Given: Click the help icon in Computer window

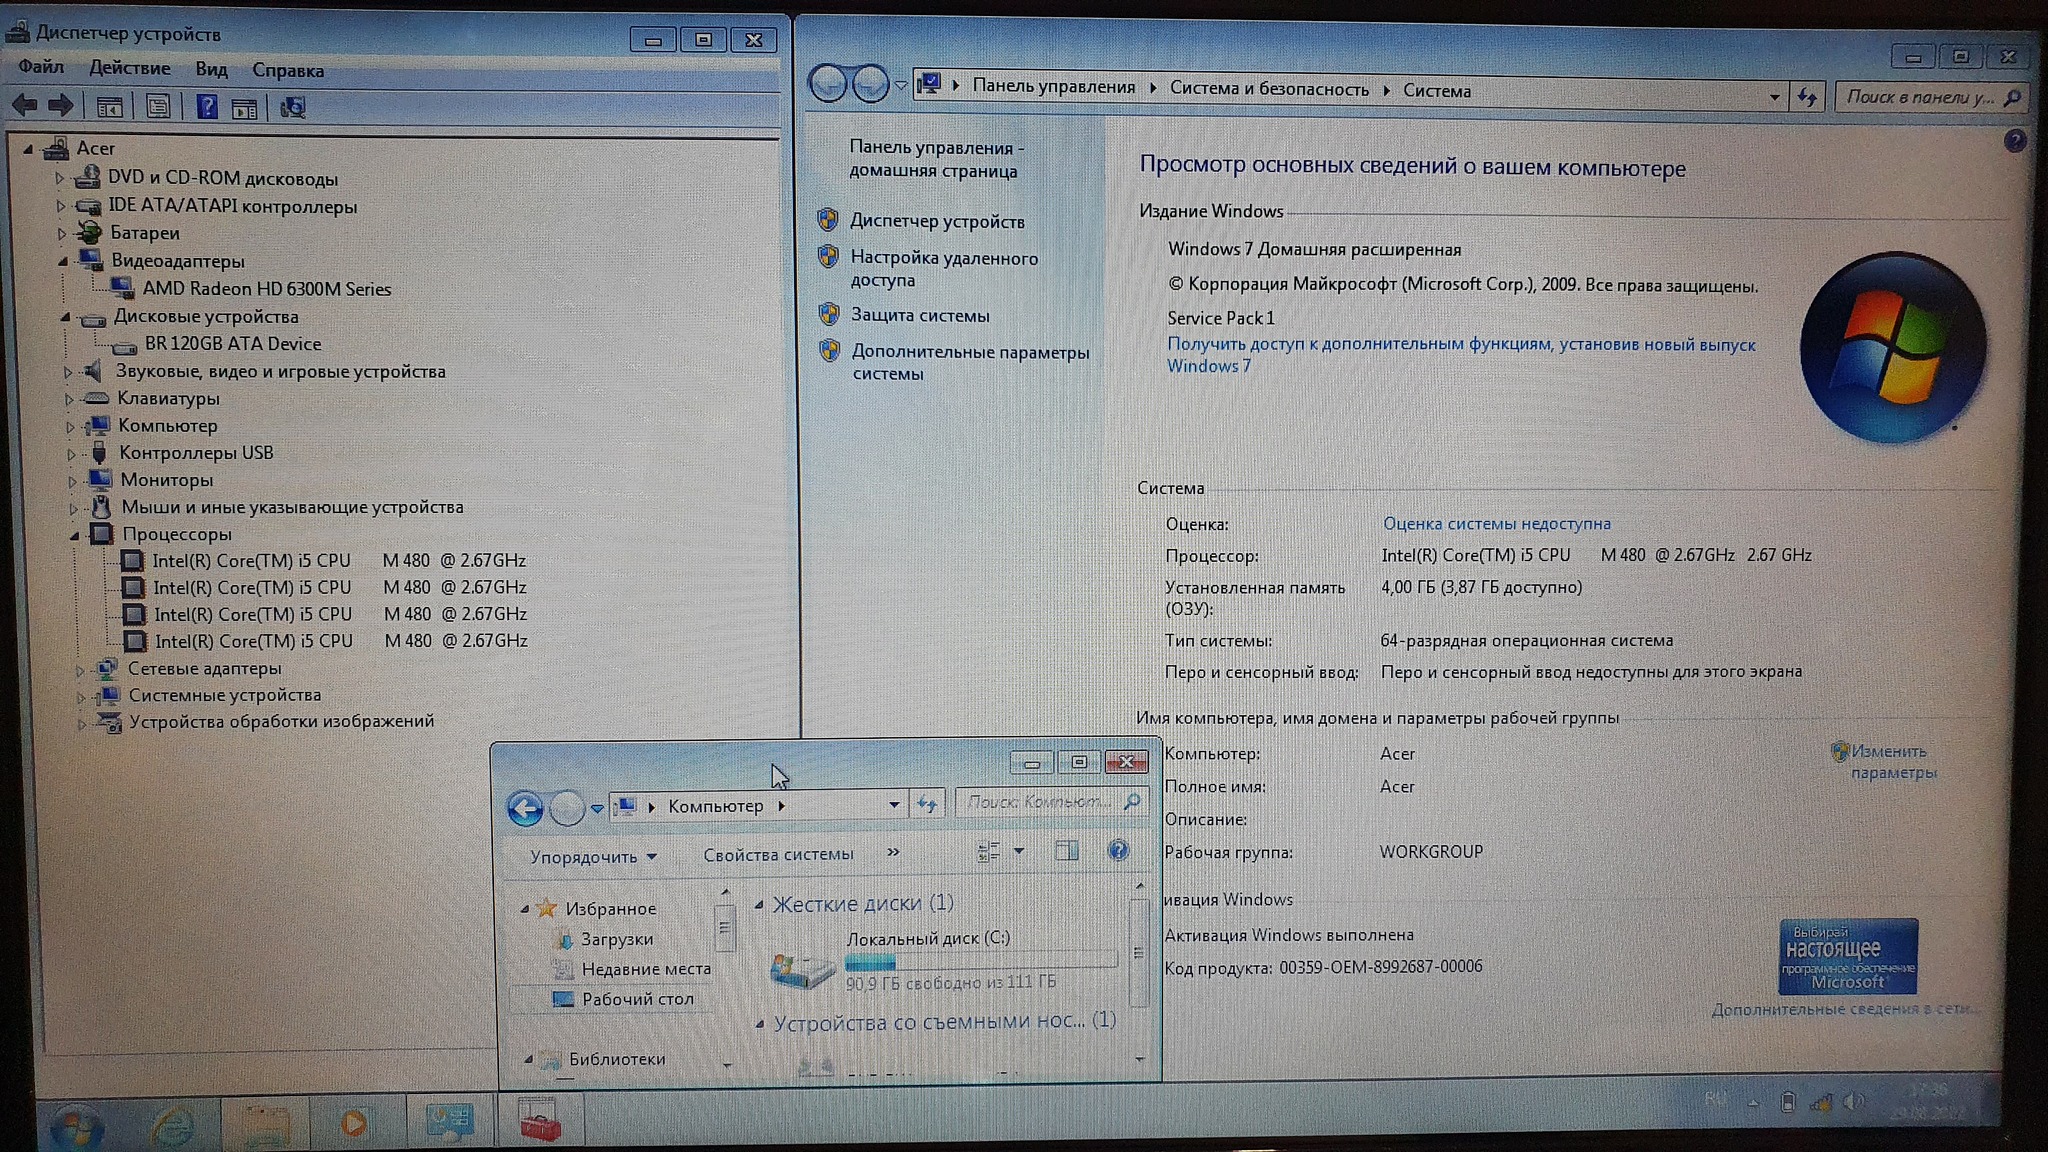Looking at the screenshot, I should click(x=1118, y=850).
